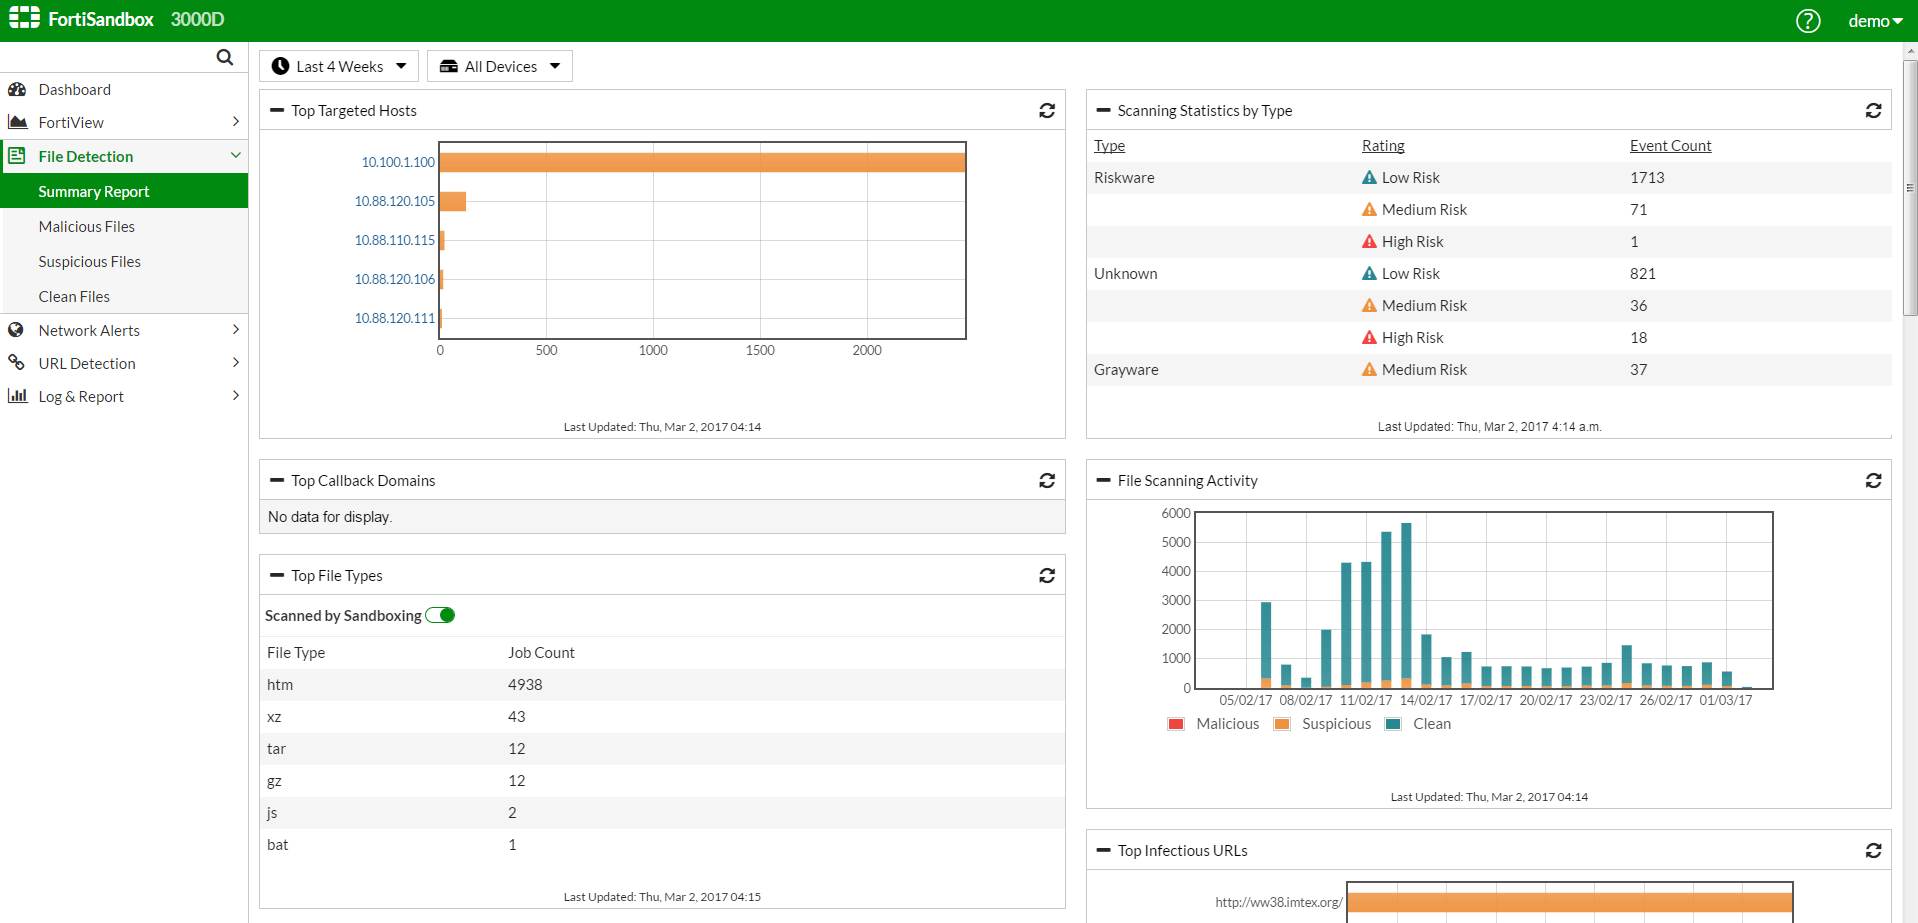The height and width of the screenshot is (923, 1918).
Task: Open the help question mark icon
Action: click(1807, 21)
